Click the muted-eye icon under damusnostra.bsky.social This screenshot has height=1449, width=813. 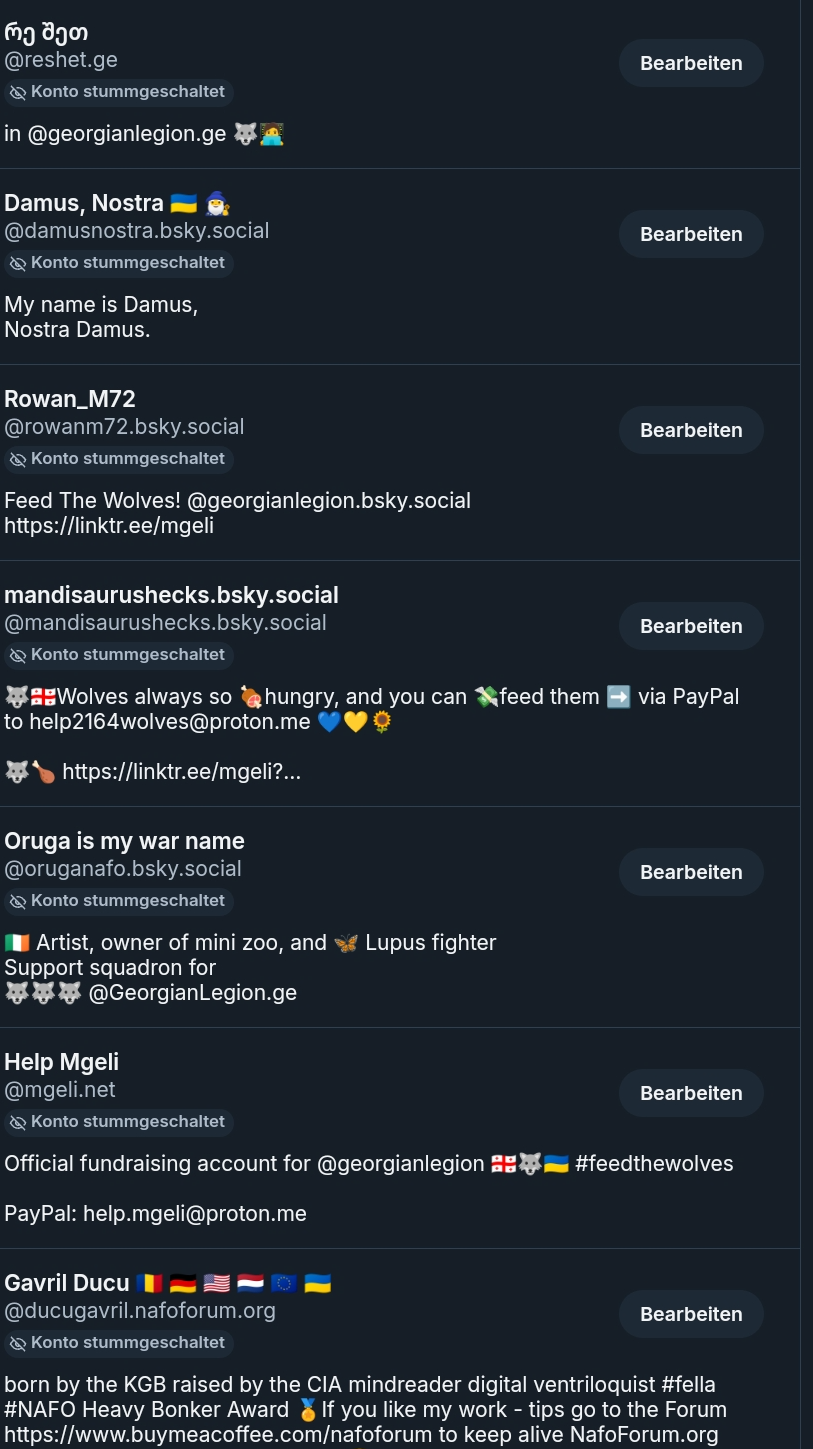[x=18, y=263]
